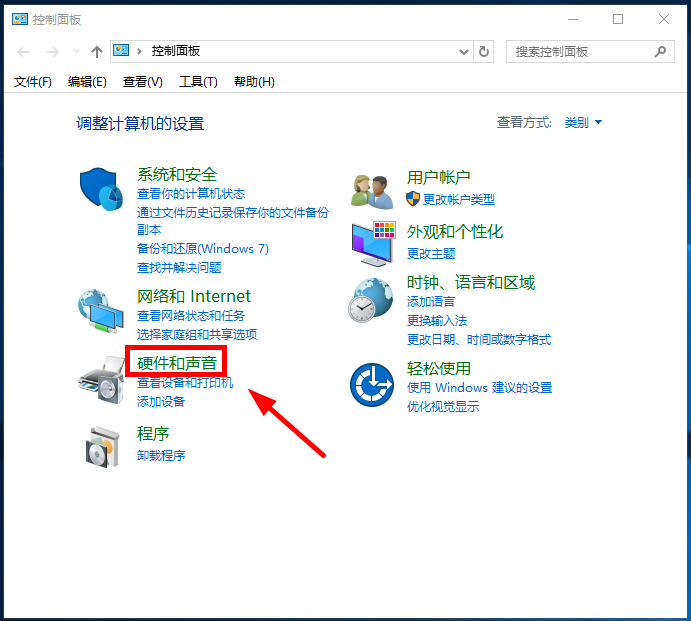Click the Hardware and Sound printer icon

tap(100, 383)
